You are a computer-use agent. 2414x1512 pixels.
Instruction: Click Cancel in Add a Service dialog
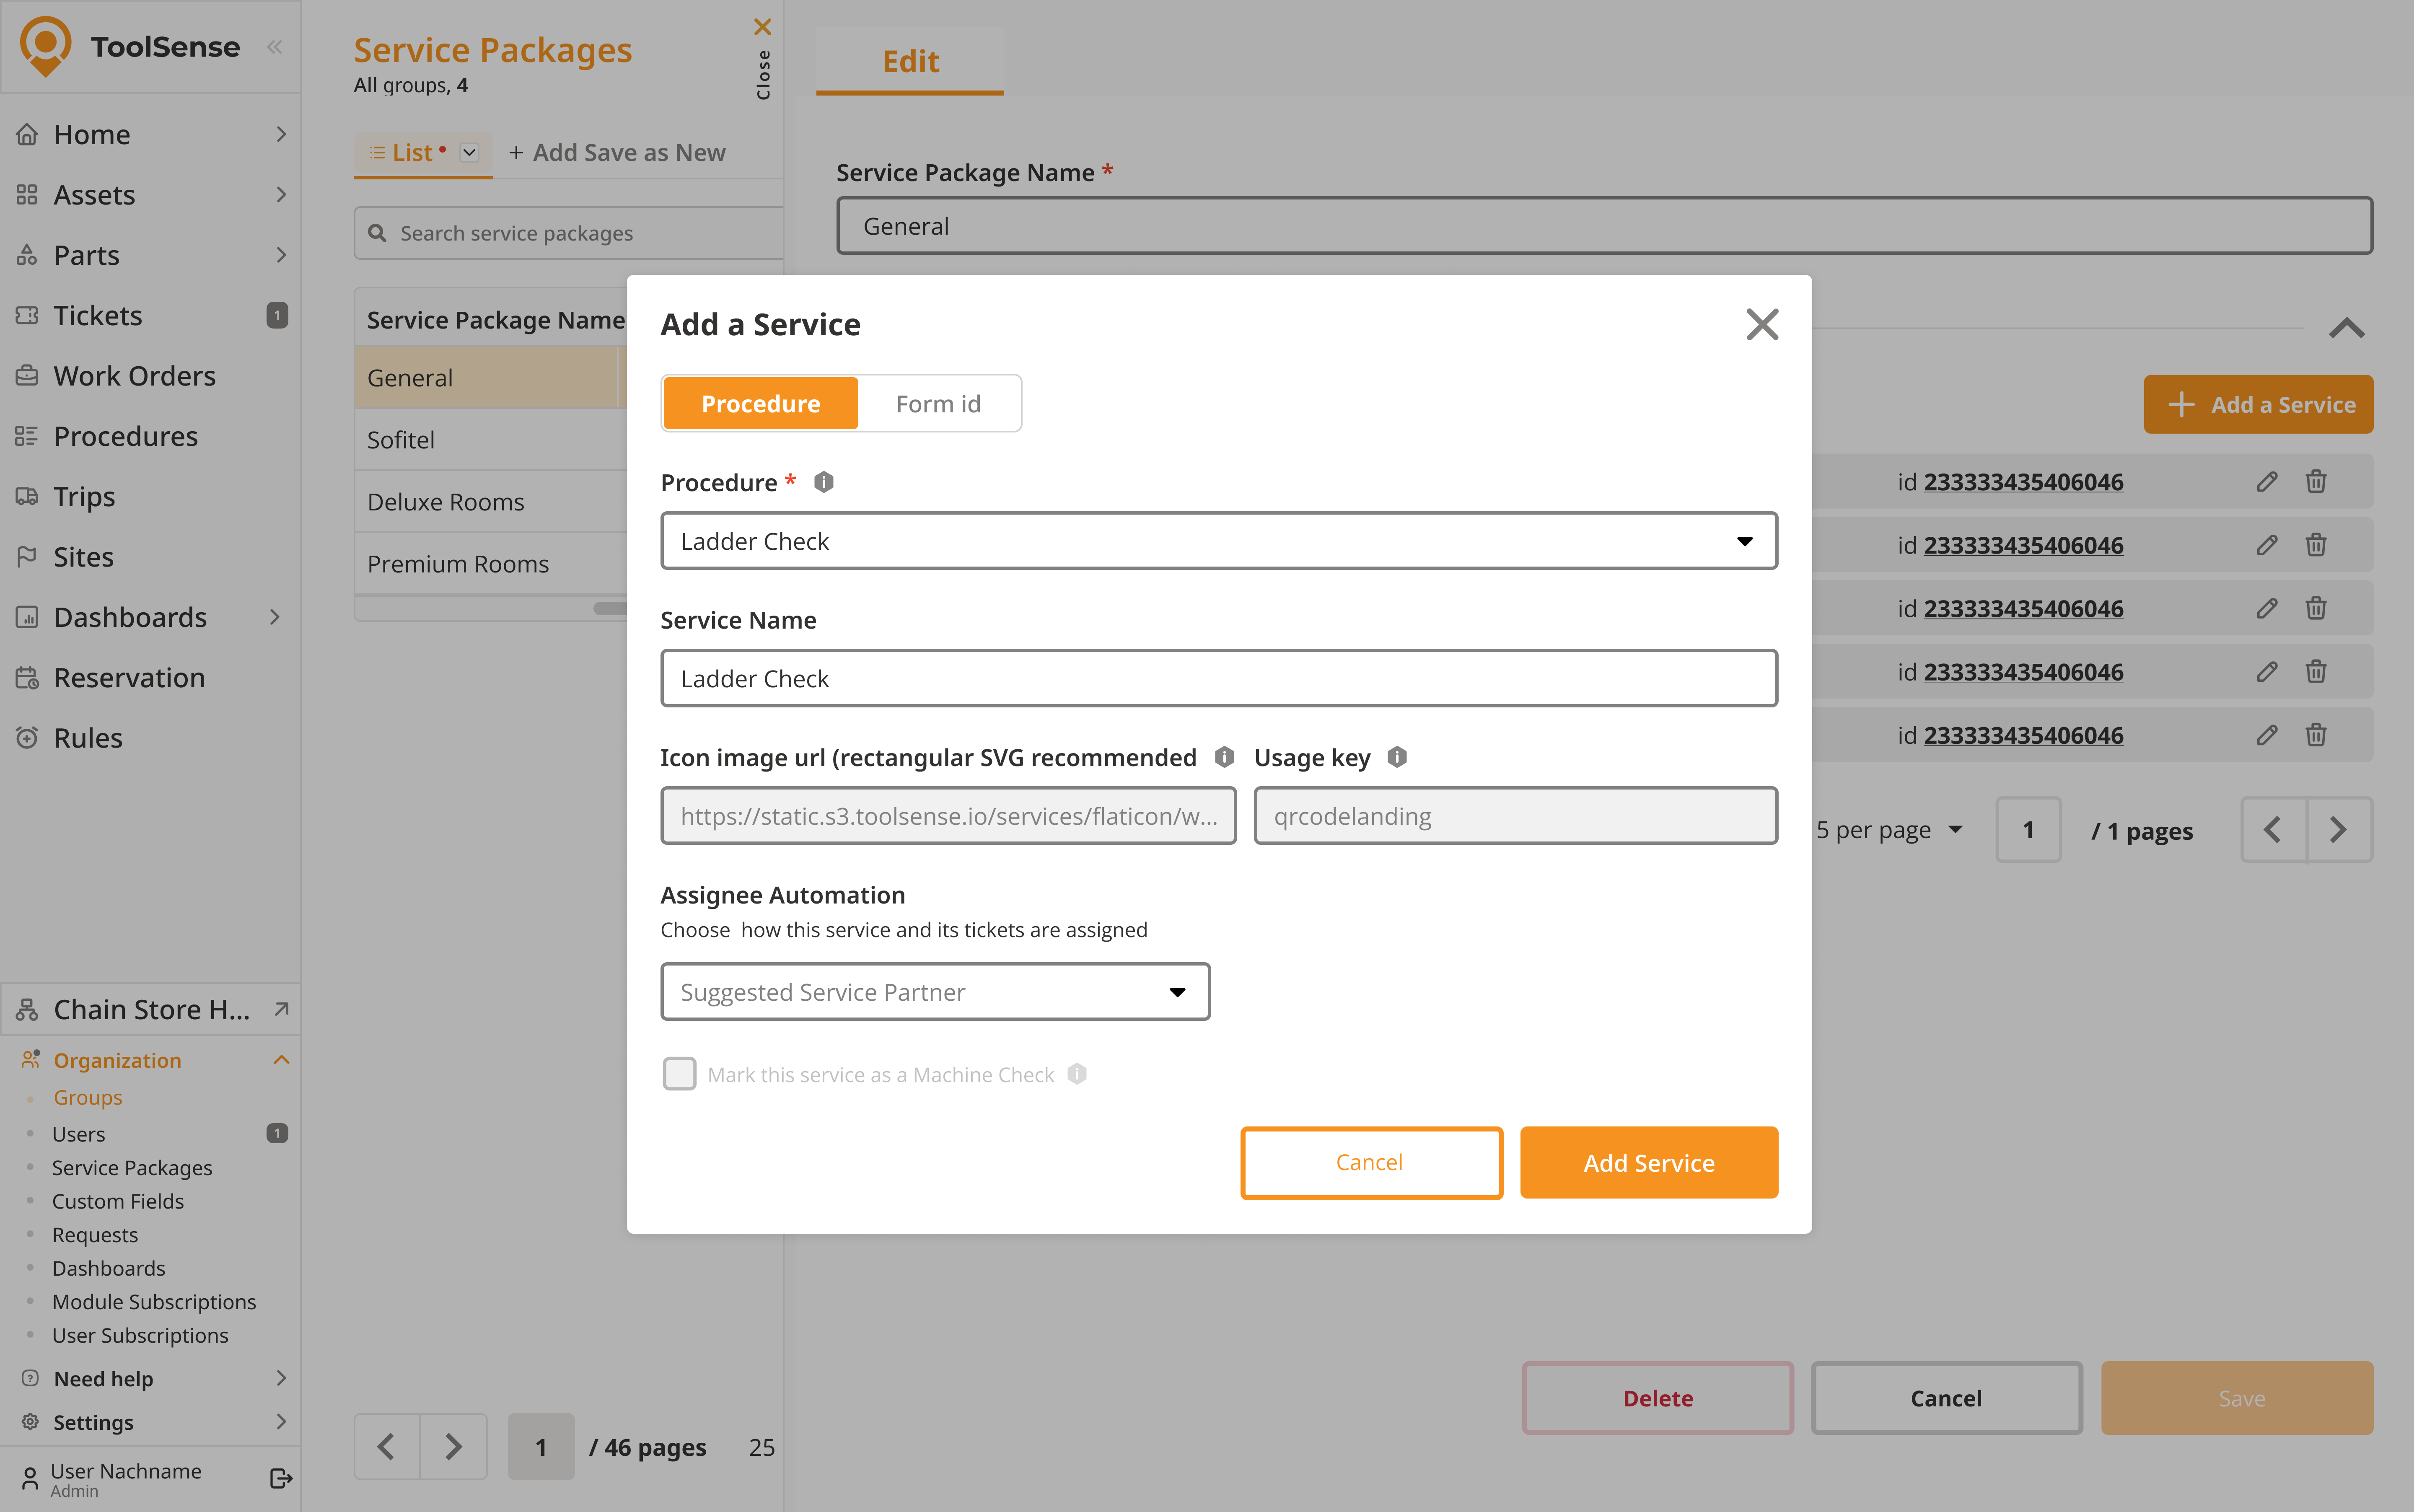pyautogui.click(x=1370, y=1162)
